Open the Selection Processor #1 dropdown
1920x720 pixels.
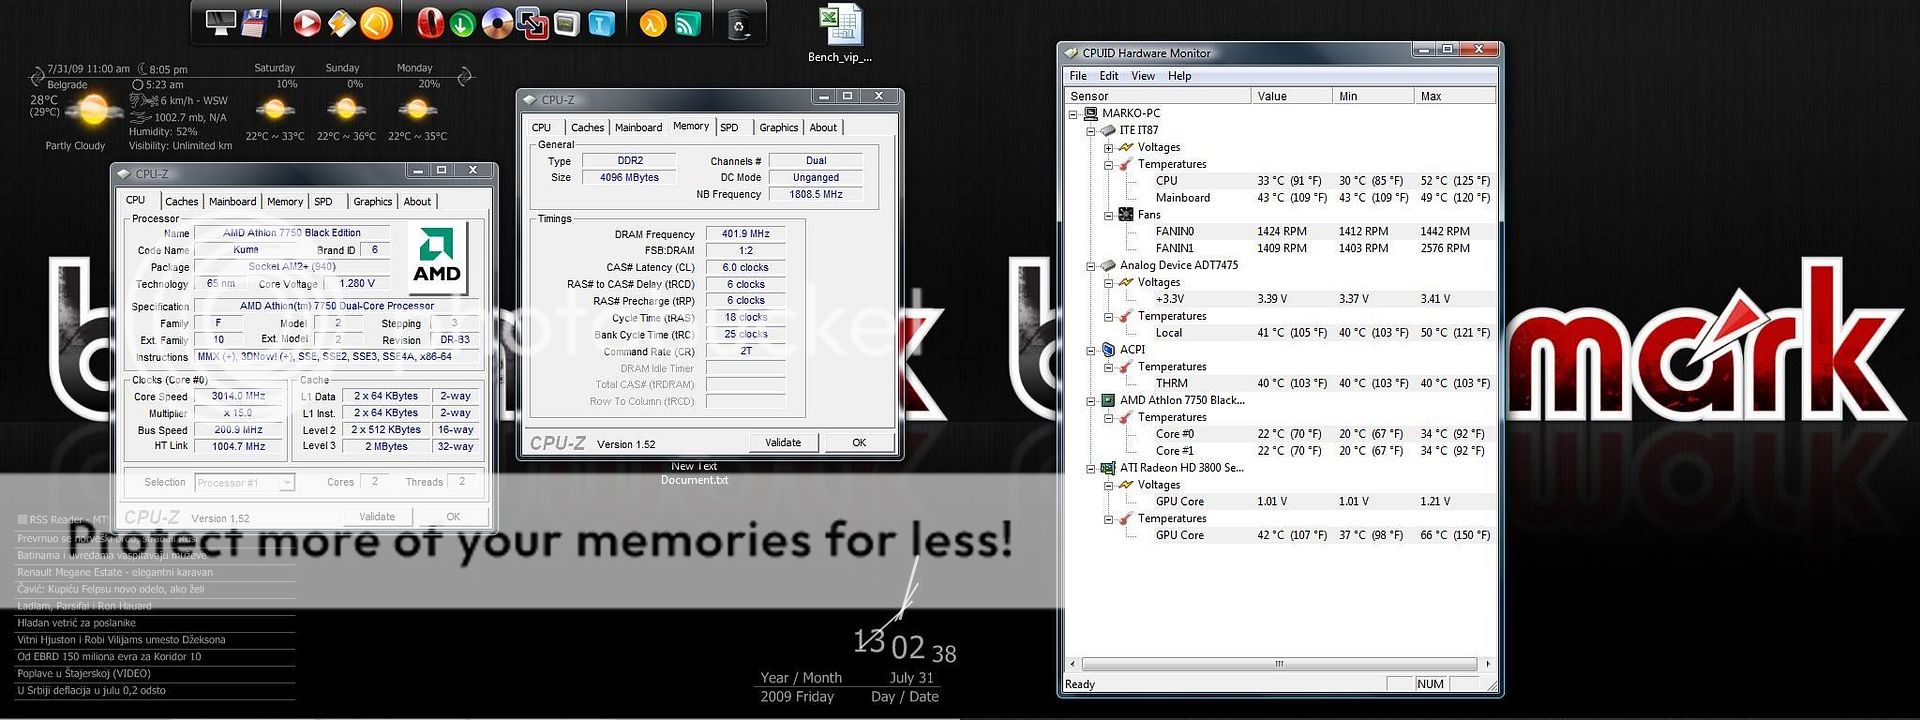click(287, 483)
